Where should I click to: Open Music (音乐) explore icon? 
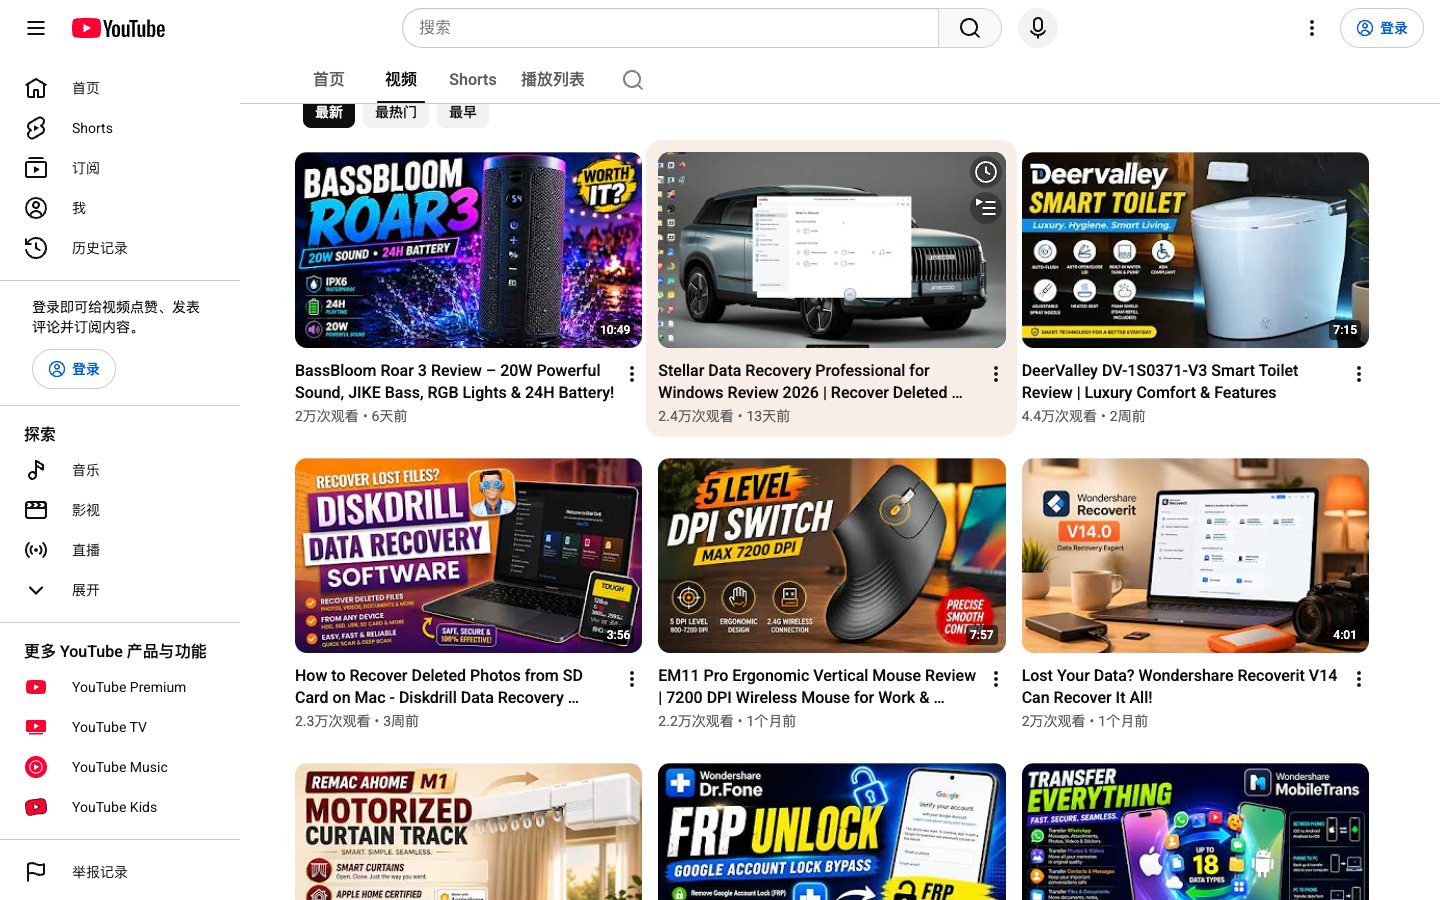36,470
